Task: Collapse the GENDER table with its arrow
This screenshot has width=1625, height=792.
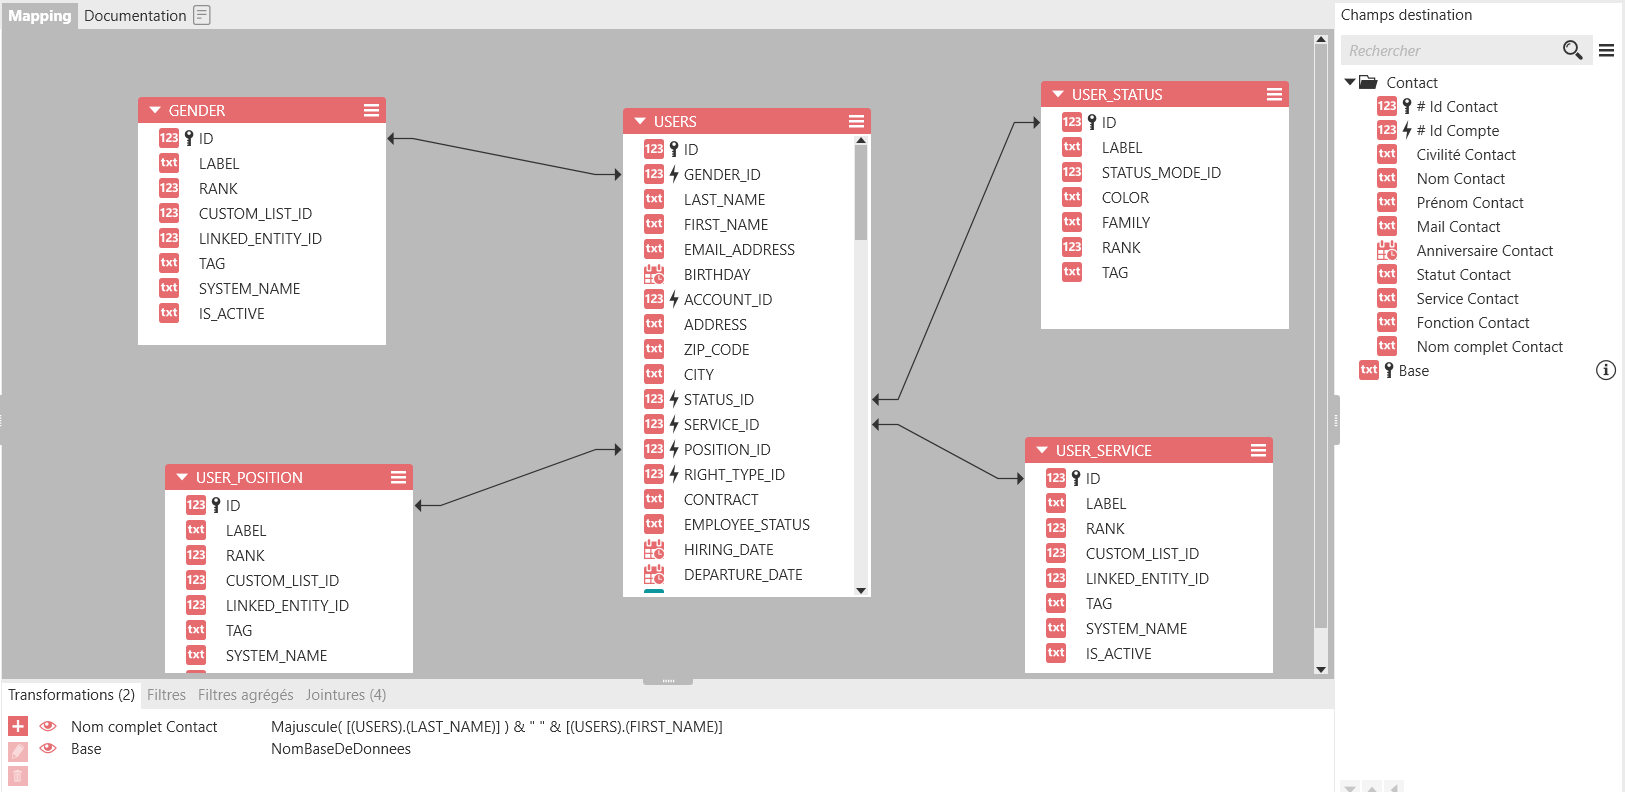Action: coord(155,110)
